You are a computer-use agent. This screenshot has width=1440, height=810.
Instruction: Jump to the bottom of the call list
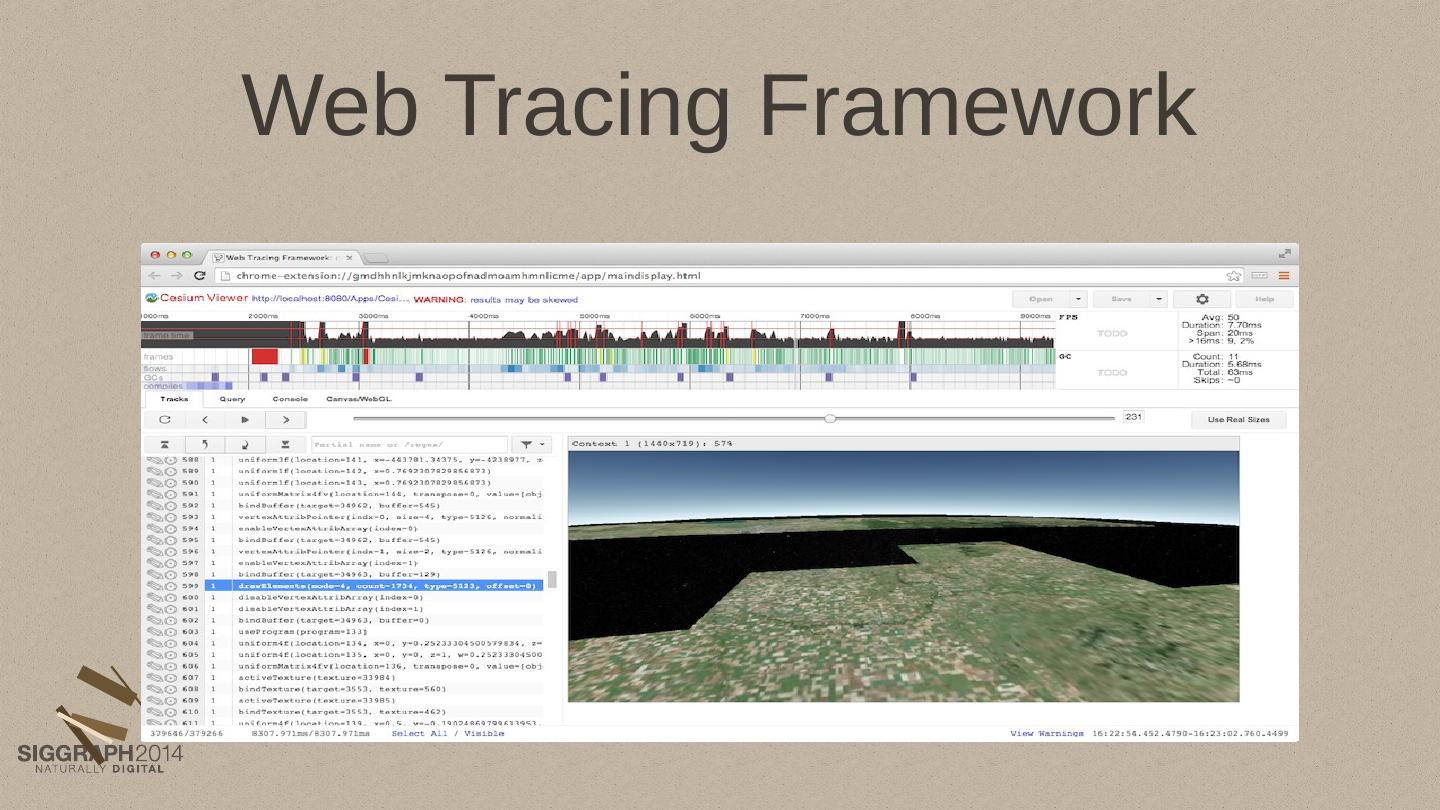286,445
